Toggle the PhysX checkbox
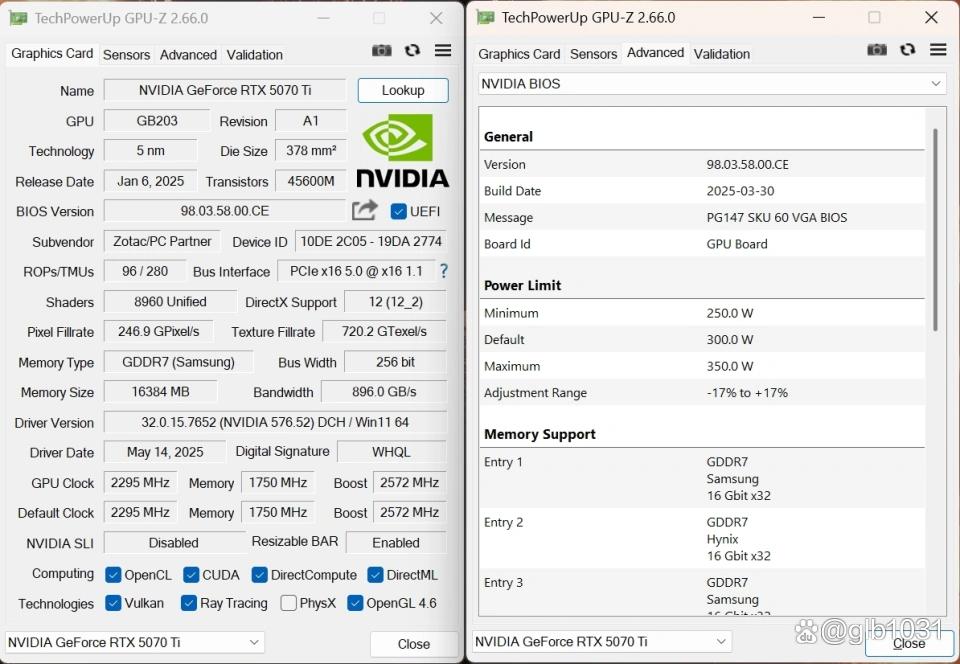The width and height of the screenshot is (960, 664). coord(289,603)
